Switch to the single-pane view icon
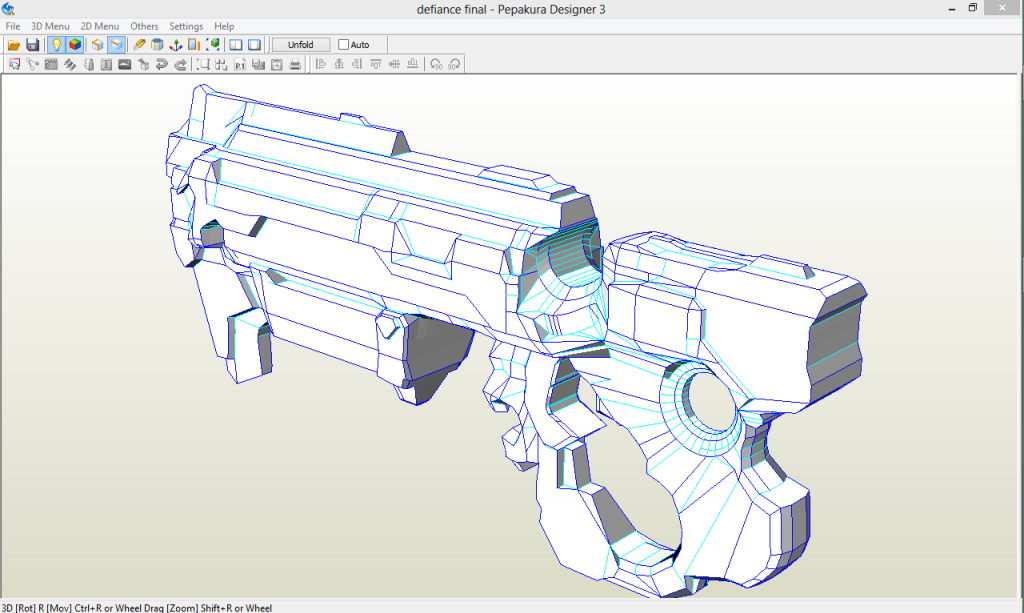Viewport: 1024px width, 613px height. coord(255,44)
